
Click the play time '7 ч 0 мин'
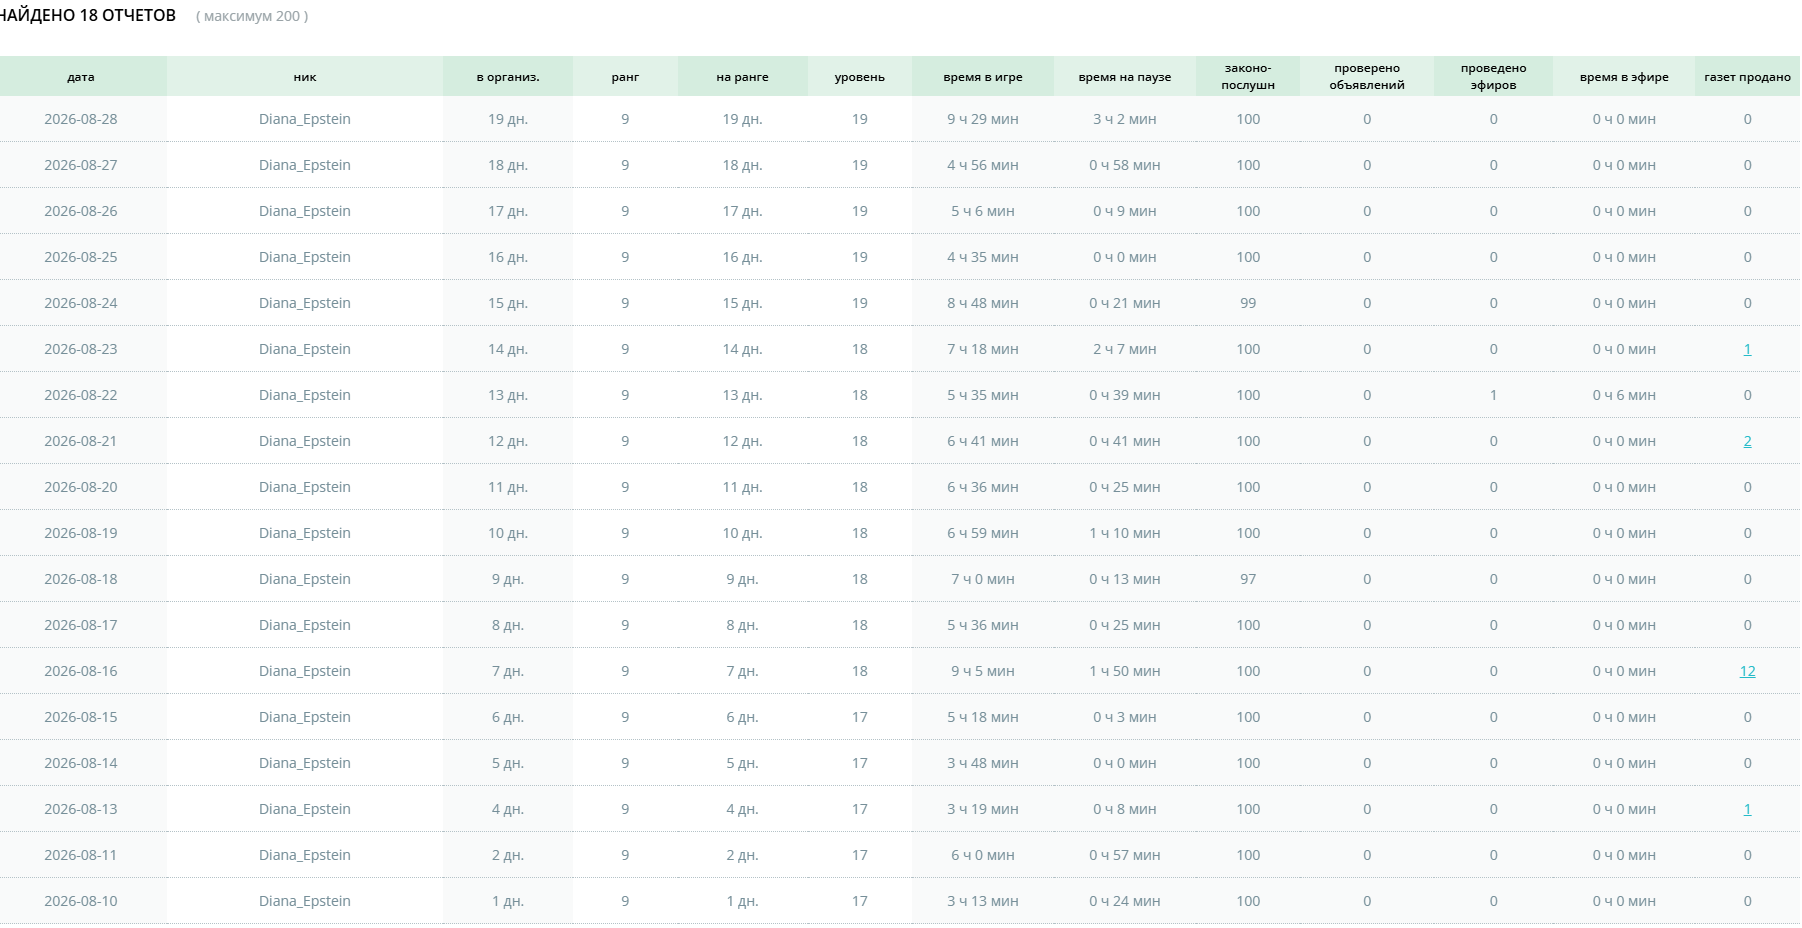pyautogui.click(x=983, y=579)
